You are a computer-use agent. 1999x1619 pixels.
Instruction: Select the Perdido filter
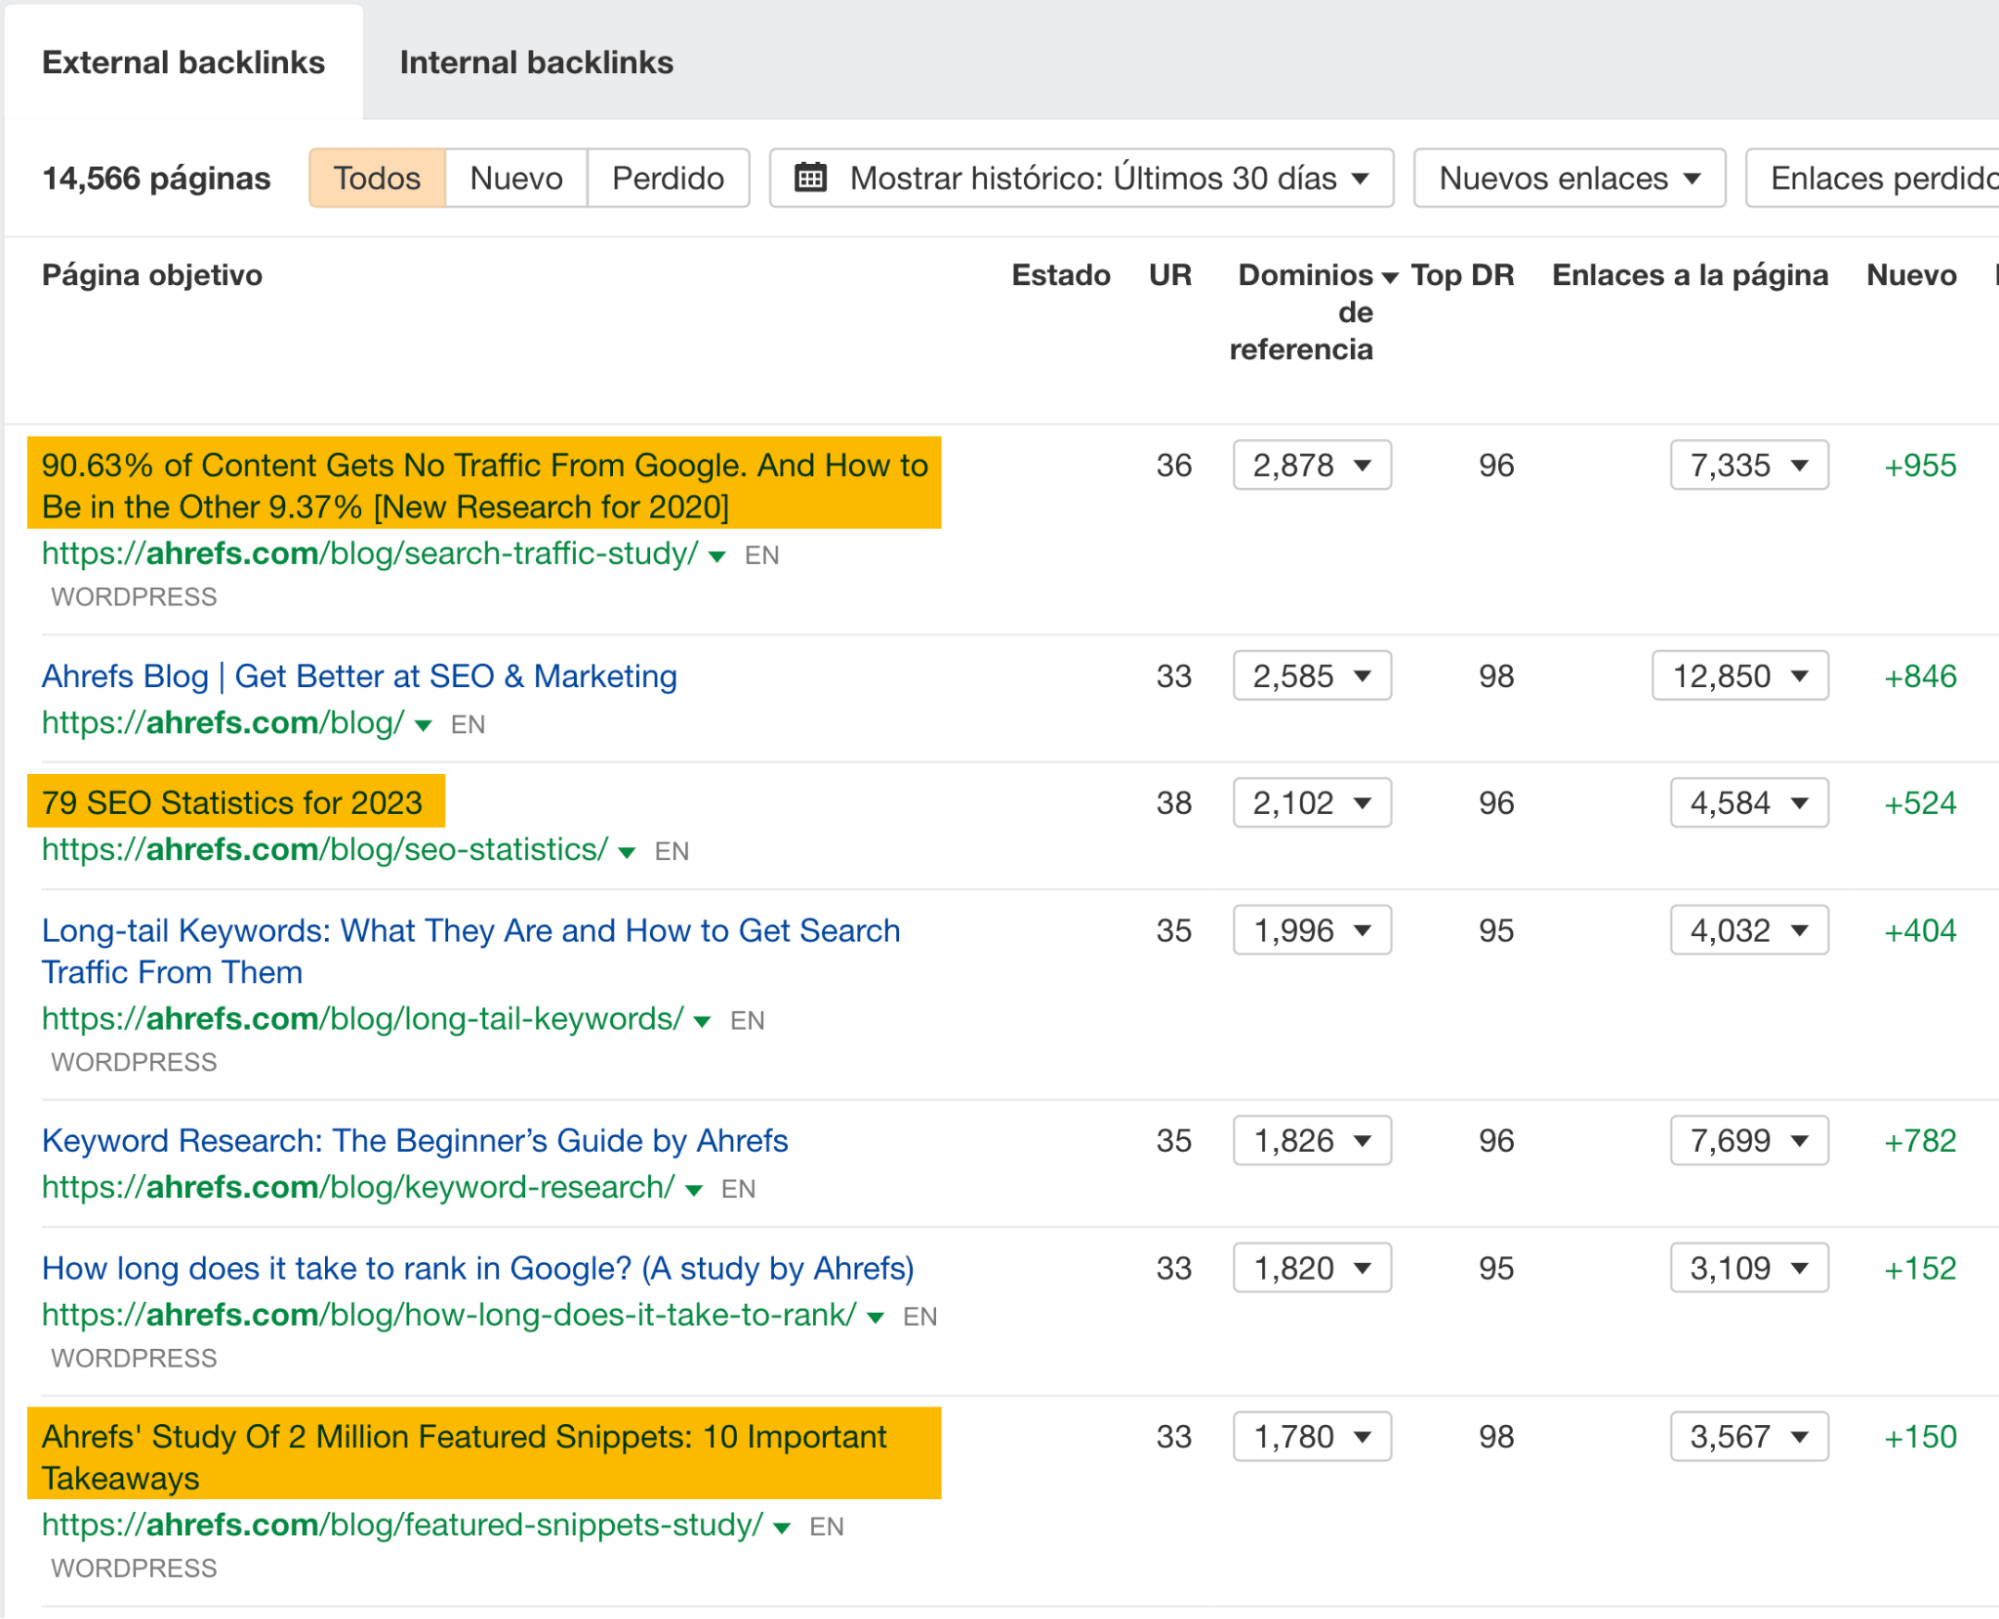[668, 177]
